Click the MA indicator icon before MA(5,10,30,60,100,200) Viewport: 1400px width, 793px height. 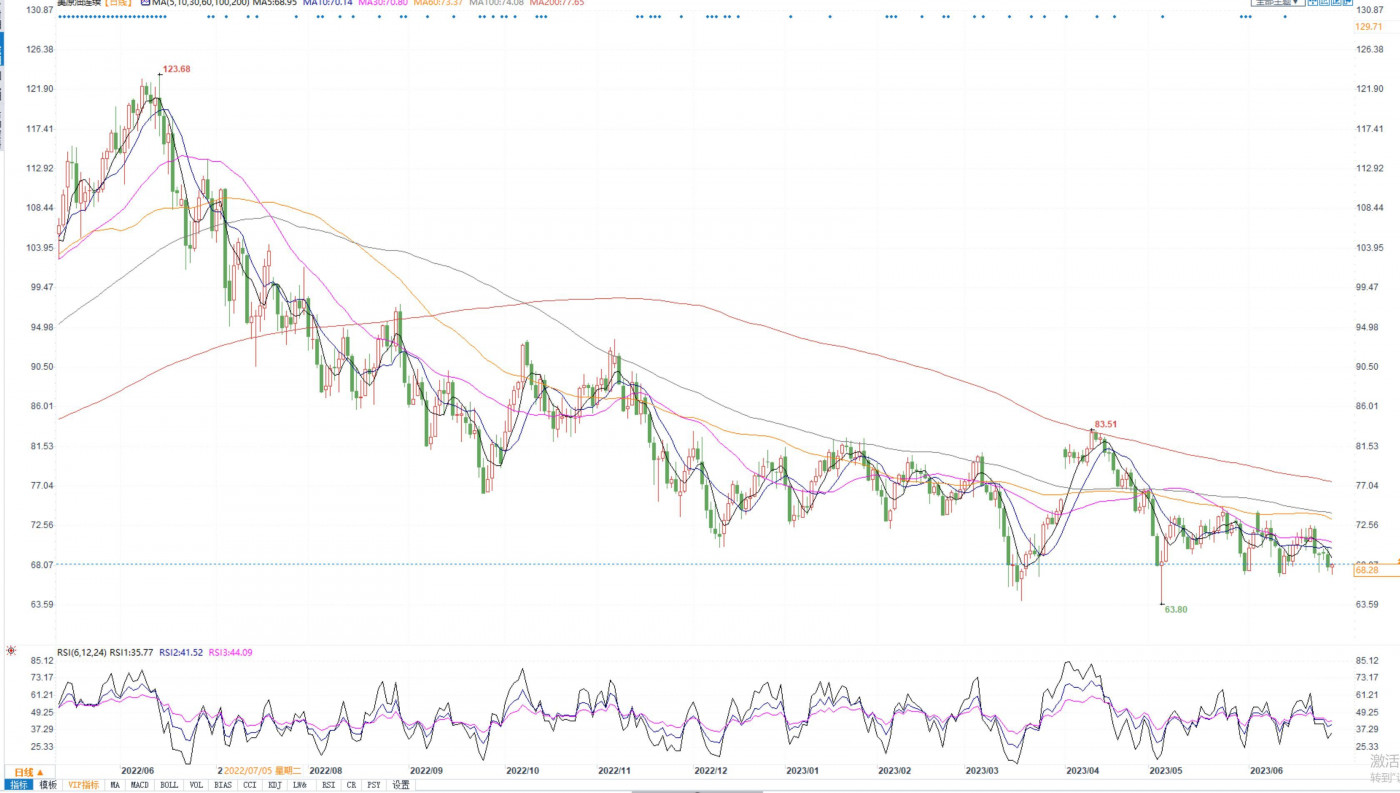[x=146, y=3]
